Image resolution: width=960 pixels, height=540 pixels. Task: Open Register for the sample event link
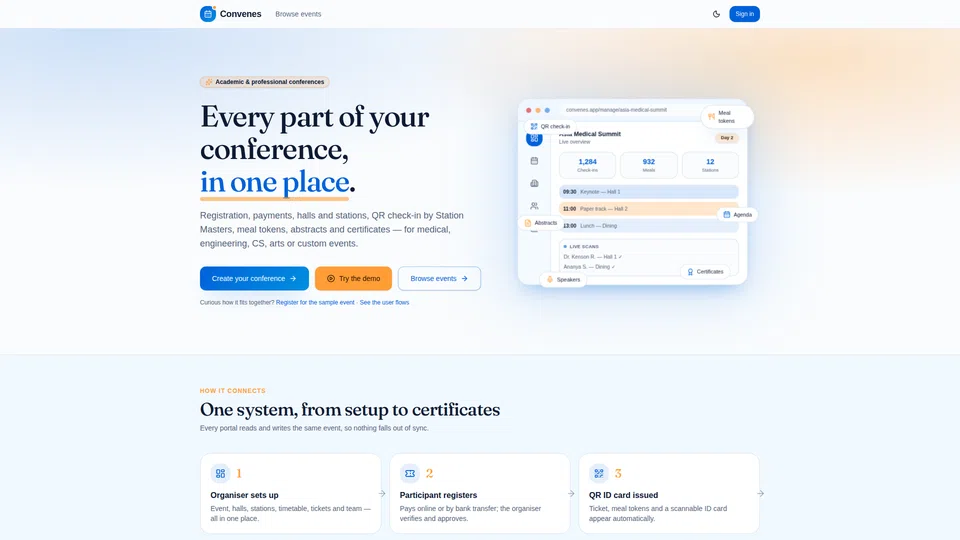[x=315, y=302]
